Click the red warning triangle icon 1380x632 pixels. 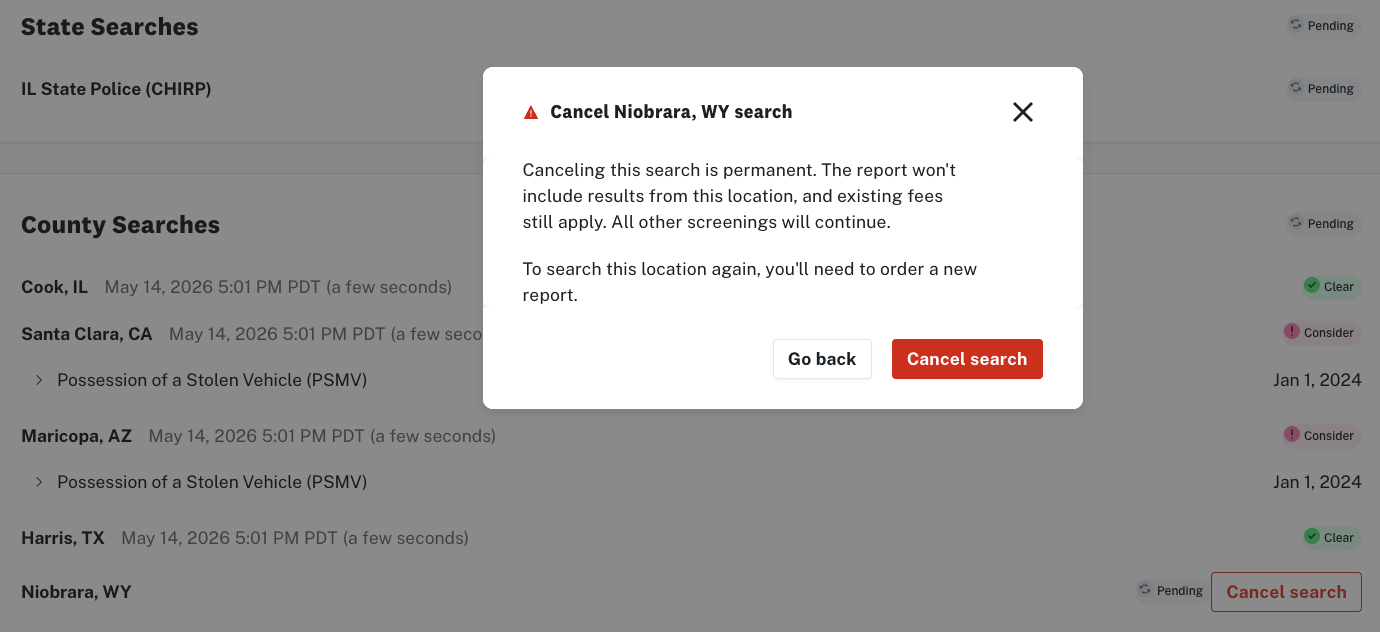(x=531, y=113)
